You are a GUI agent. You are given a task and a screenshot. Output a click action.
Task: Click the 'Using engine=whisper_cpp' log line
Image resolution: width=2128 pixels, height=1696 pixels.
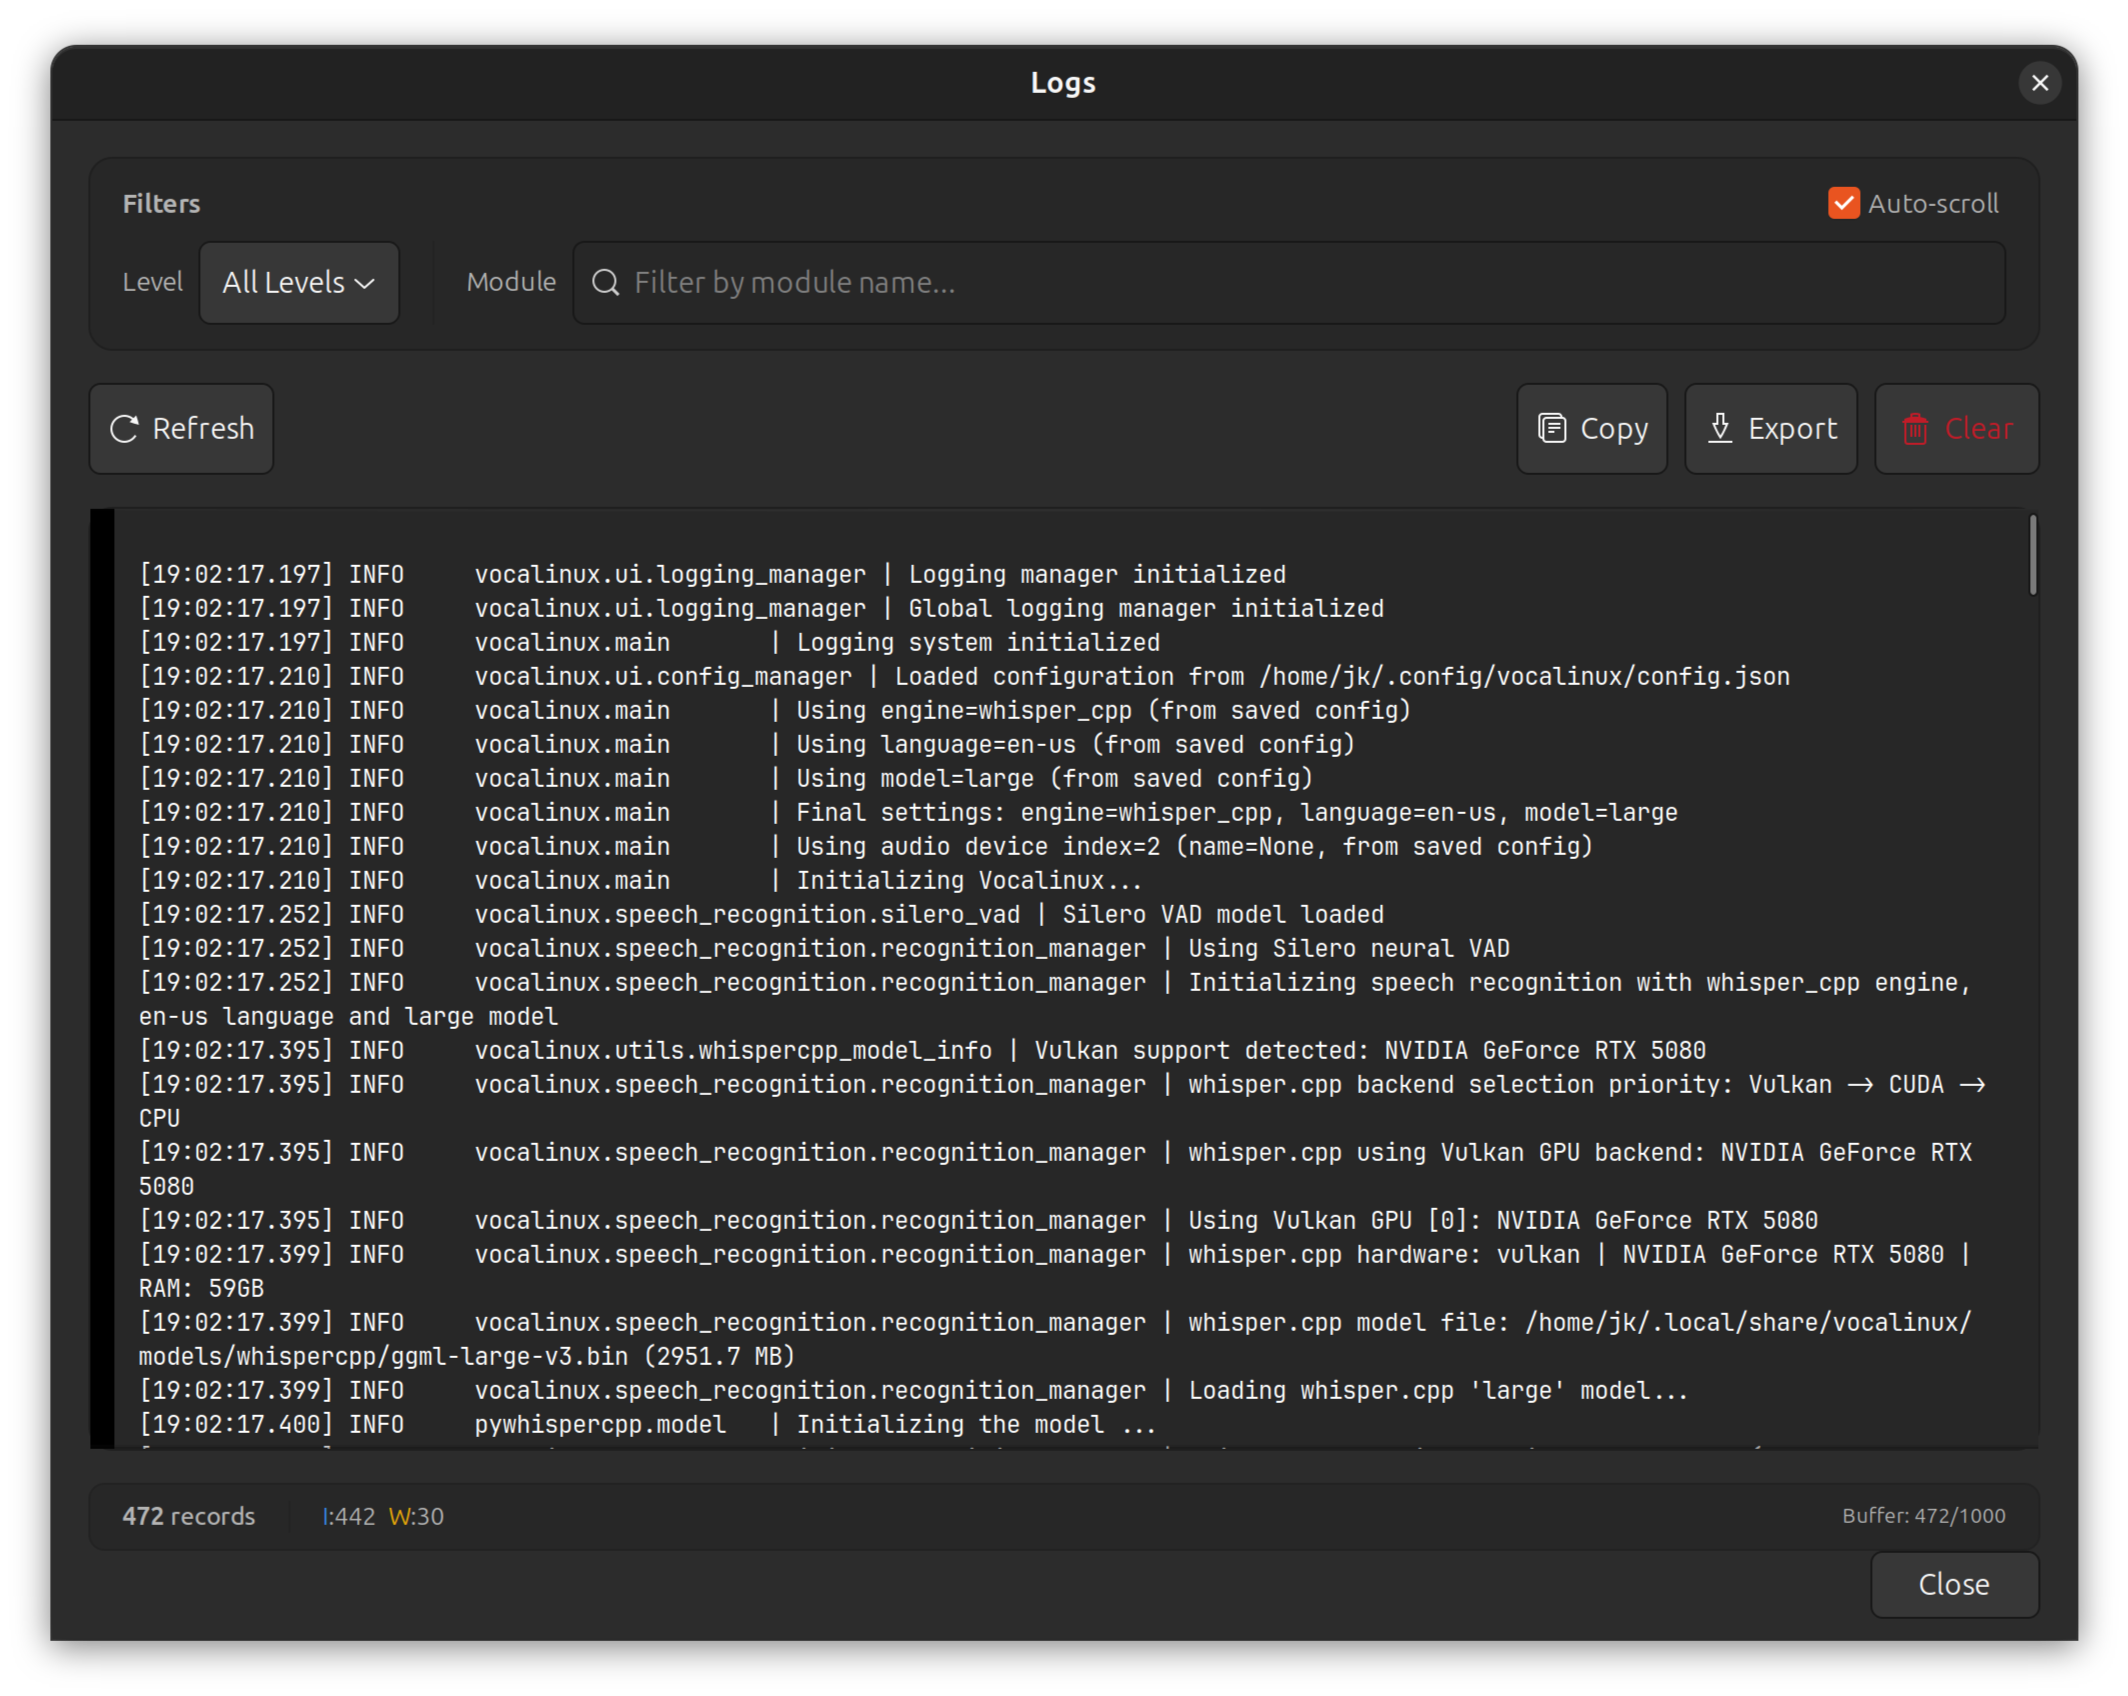pos(775,711)
